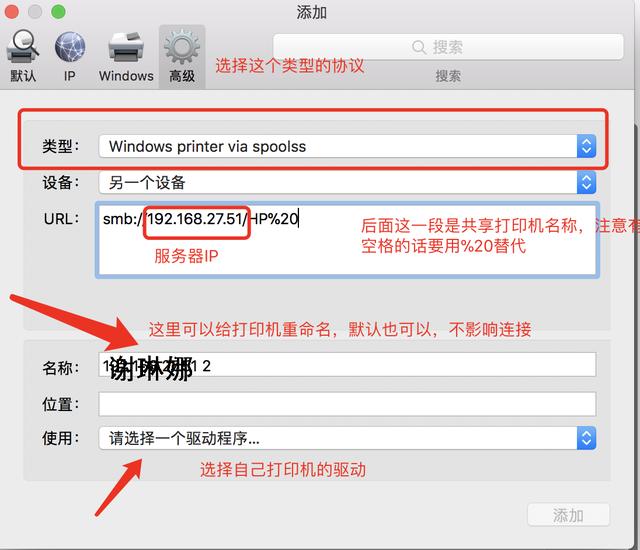Expand the 设备 dropdown showing 另一个设备

(347, 182)
